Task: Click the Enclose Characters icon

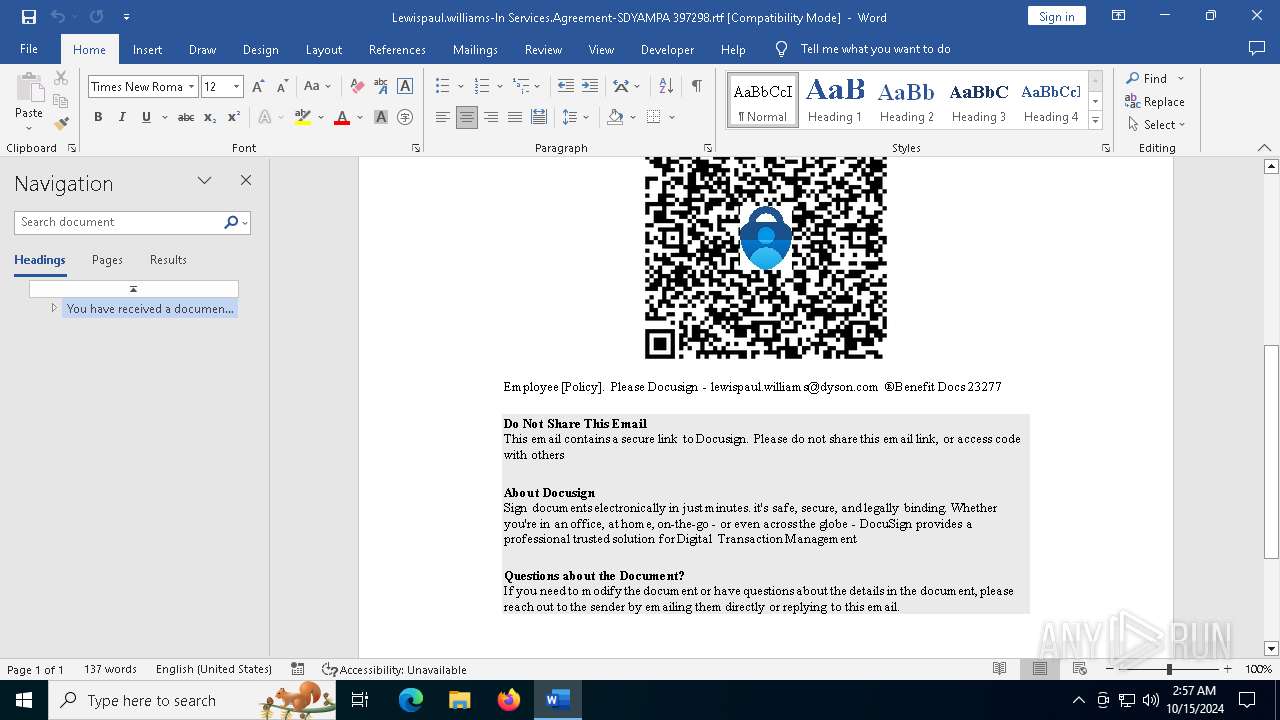Action: pos(405,117)
